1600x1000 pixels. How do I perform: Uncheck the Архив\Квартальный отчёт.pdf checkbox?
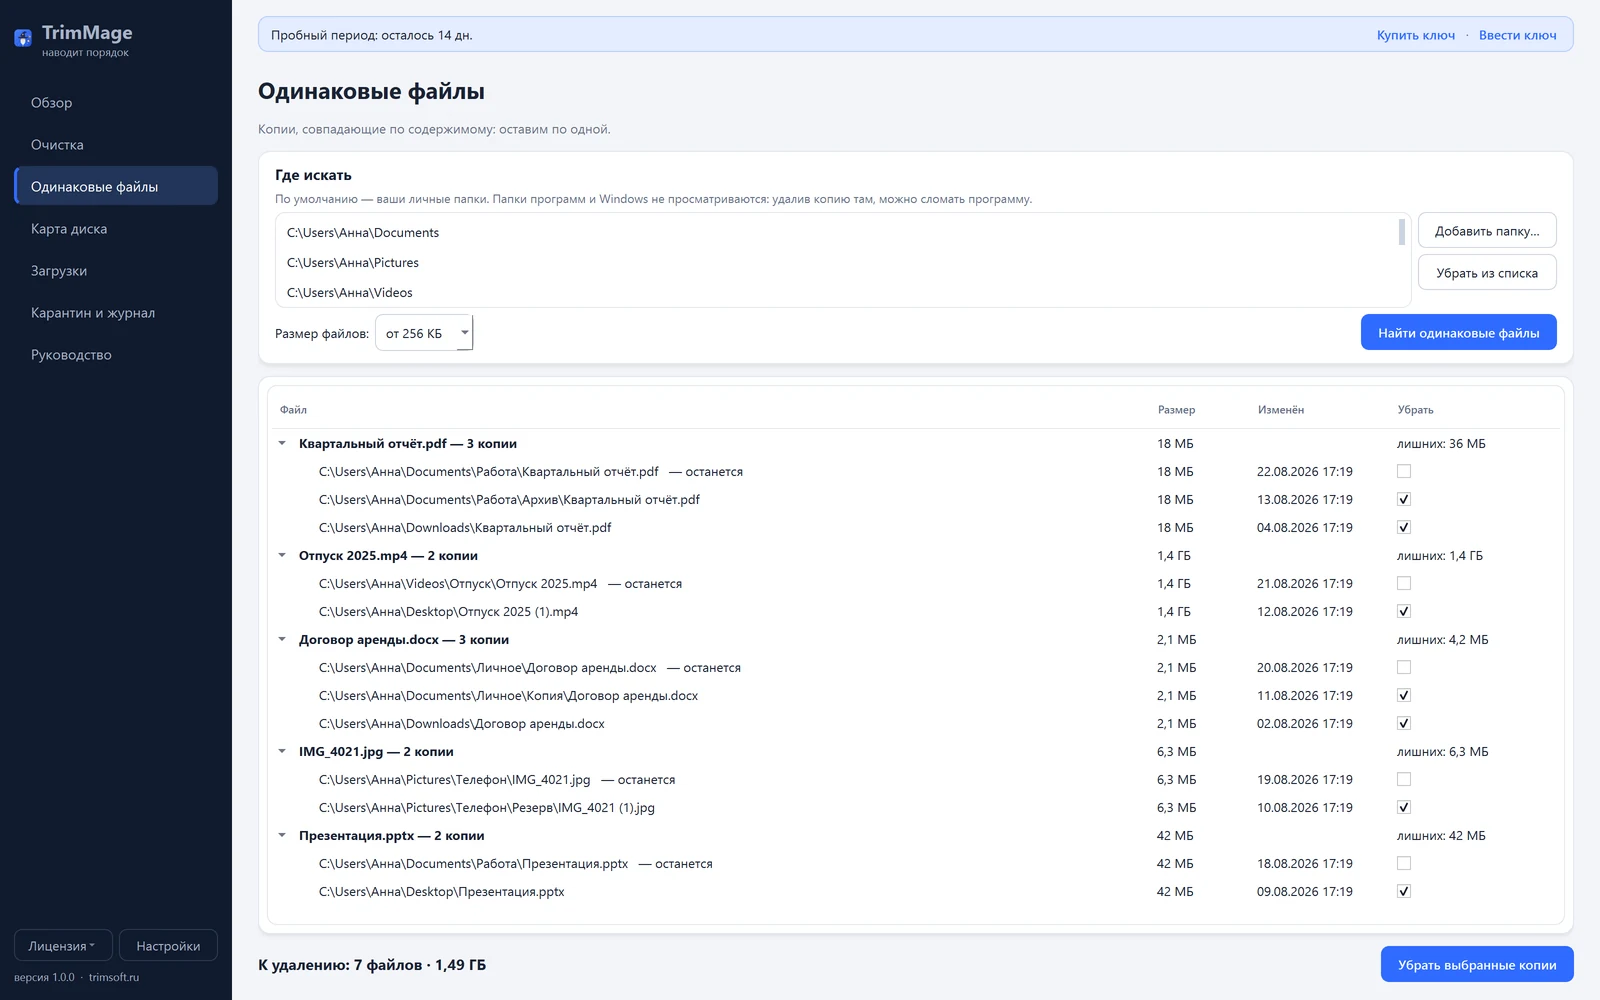click(x=1404, y=499)
